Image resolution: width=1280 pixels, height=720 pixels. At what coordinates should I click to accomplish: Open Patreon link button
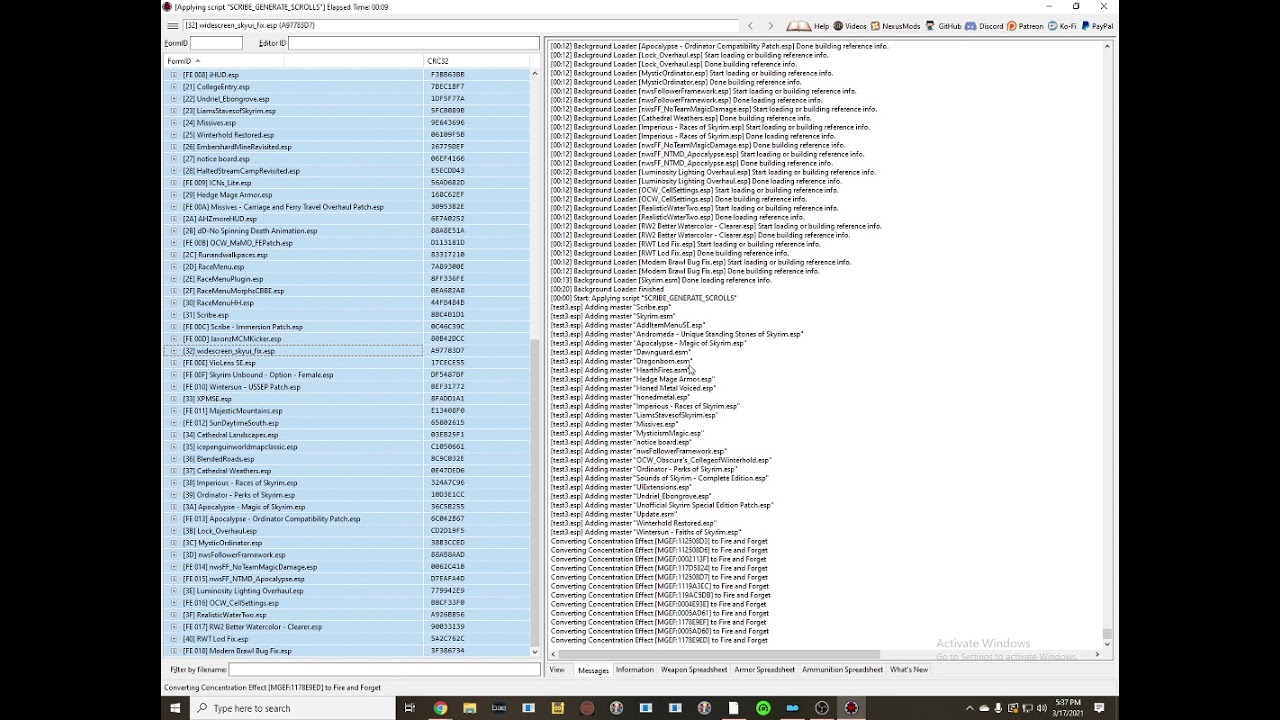tap(1025, 26)
